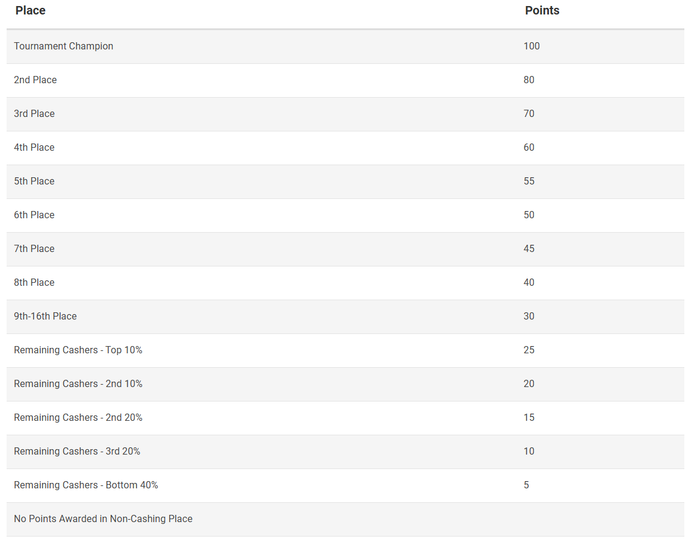Select the 7th Place row label
Viewport: 700px width, 542px height.
[x=35, y=249]
